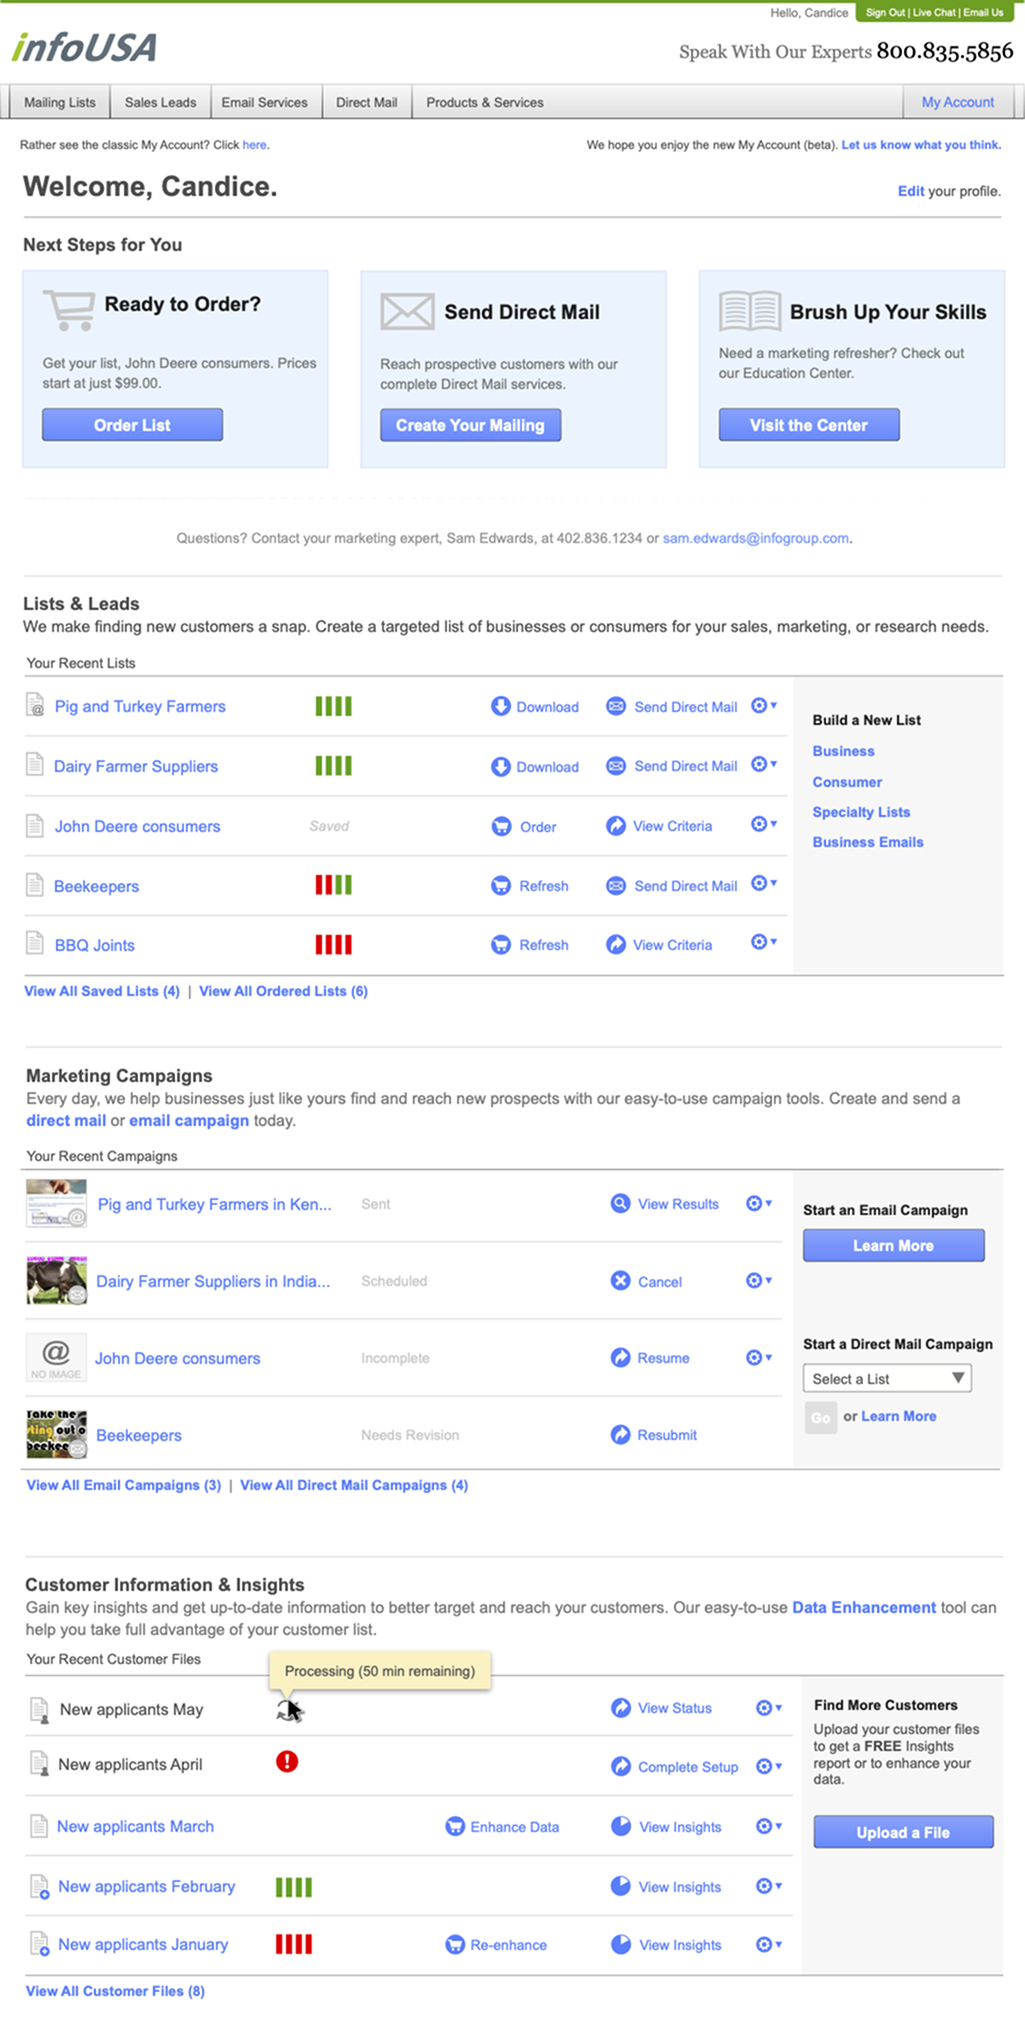Click the infoUSA logo
Viewport: 1025px width, 2041px height.
85,47
